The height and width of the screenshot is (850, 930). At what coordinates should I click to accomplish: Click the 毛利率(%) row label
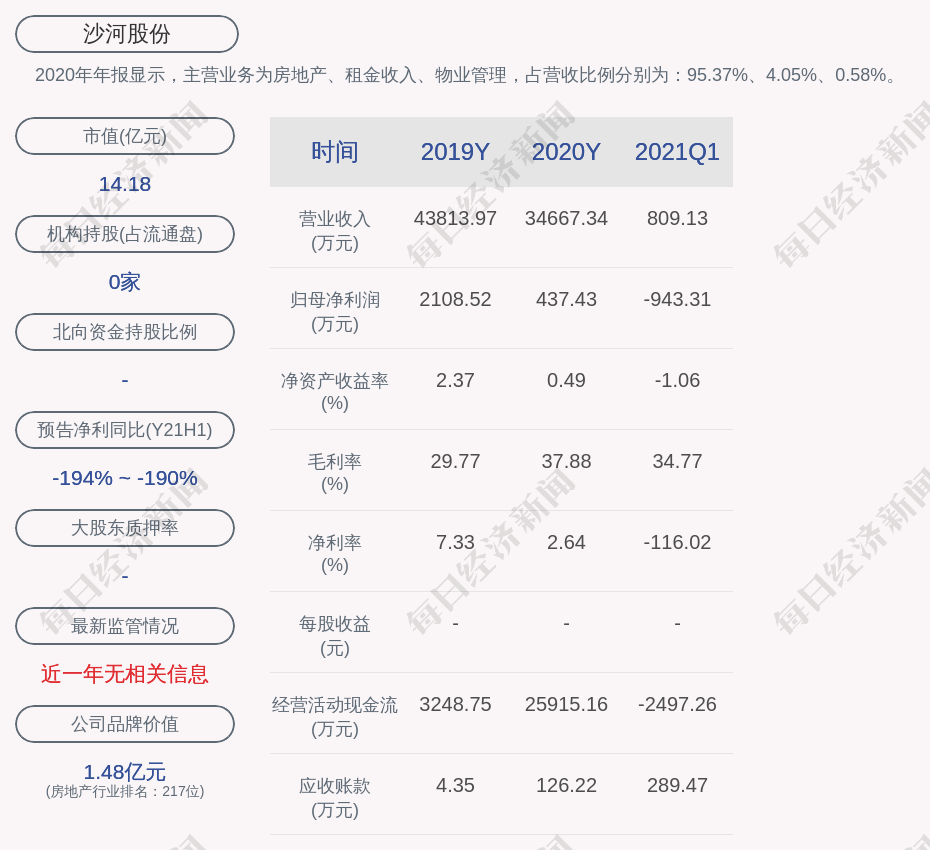click(335, 473)
